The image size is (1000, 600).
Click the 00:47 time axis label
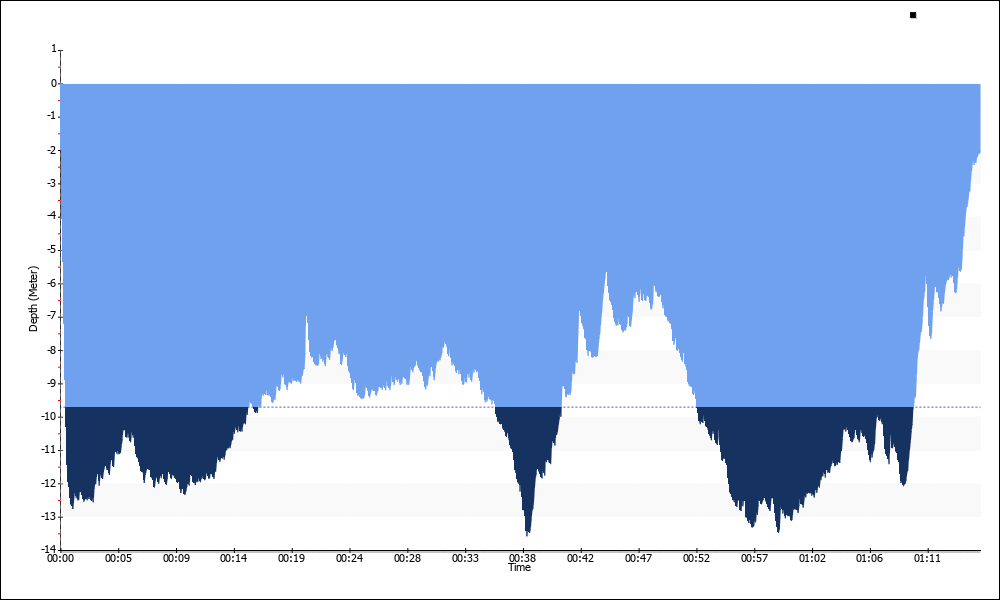638,559
